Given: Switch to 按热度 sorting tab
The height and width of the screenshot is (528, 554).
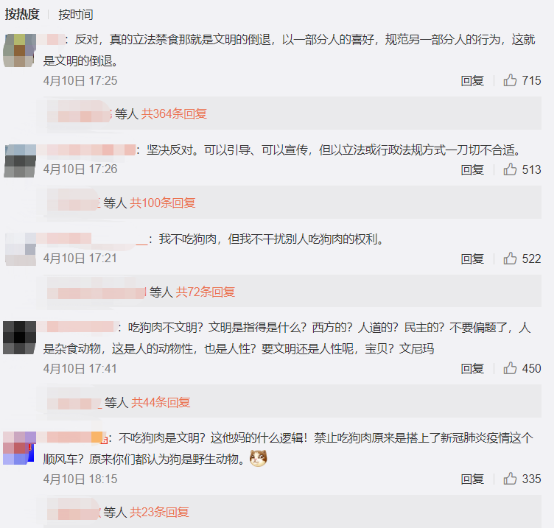Looking at the screenshot, I should pos(22,14).
